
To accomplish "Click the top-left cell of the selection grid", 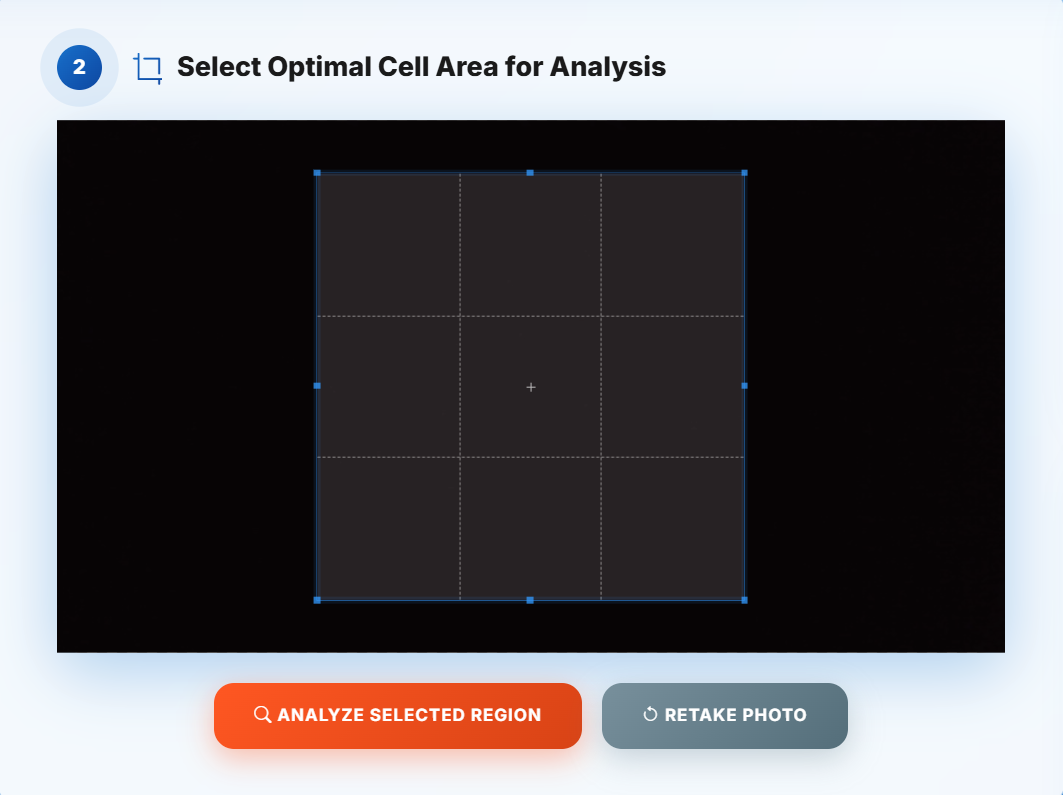I will pos(388,243).
